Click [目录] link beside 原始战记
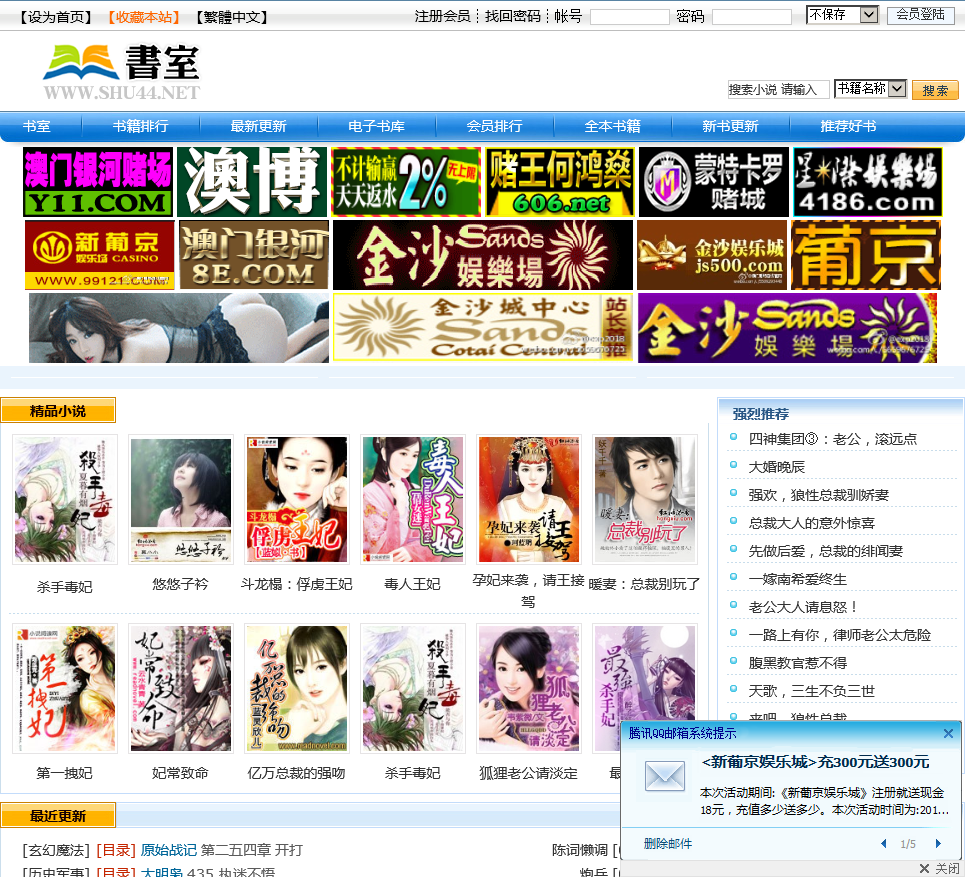The width and height of the screenshot is (965, 877). 116,850
